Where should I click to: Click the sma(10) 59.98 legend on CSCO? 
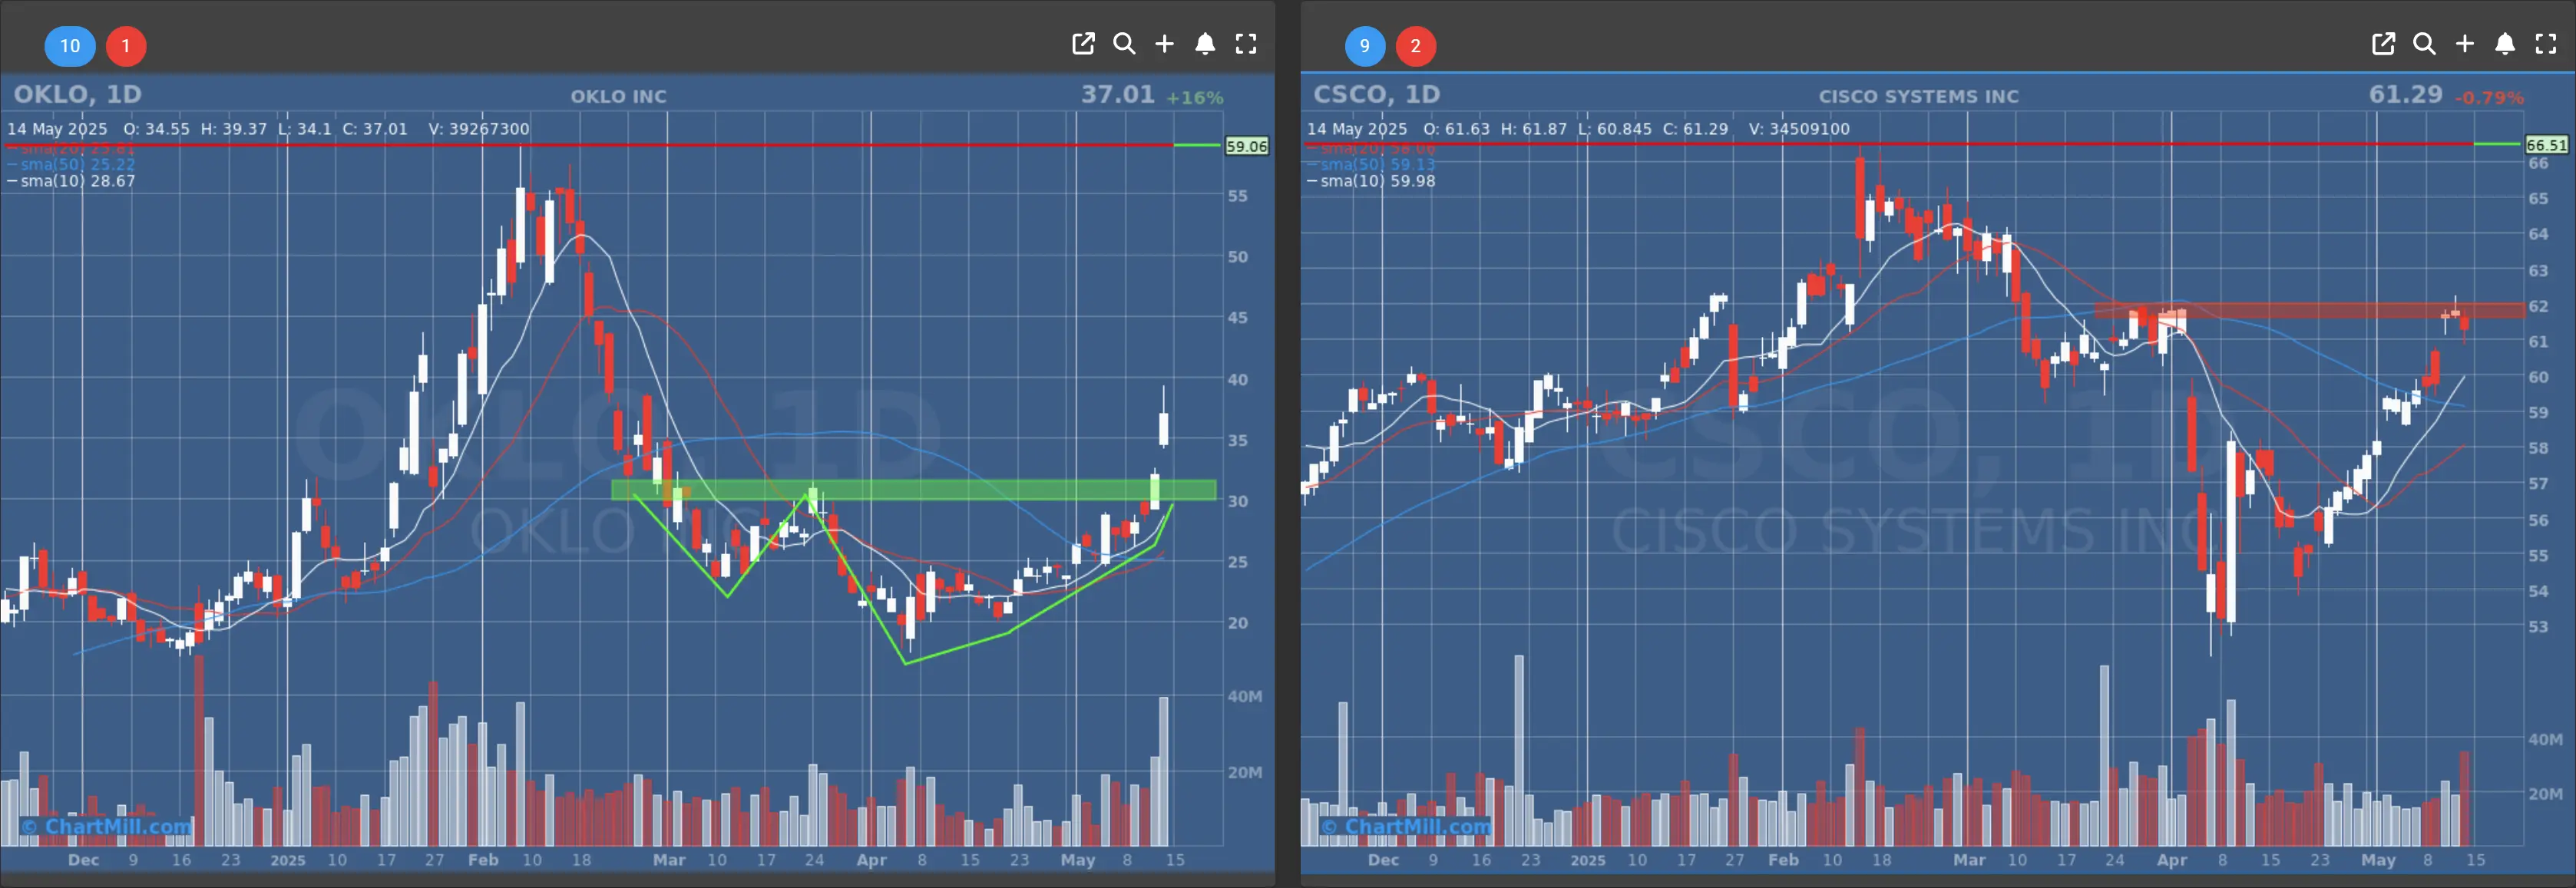[x=1371, y=181]
